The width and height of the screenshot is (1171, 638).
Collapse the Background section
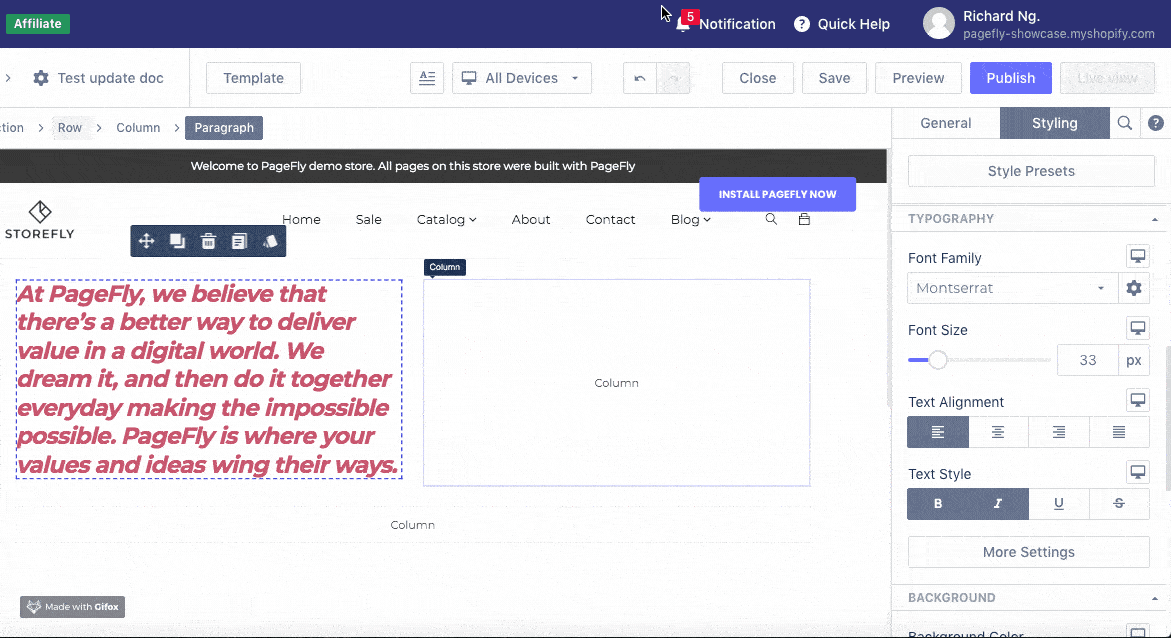(1155, 598)
